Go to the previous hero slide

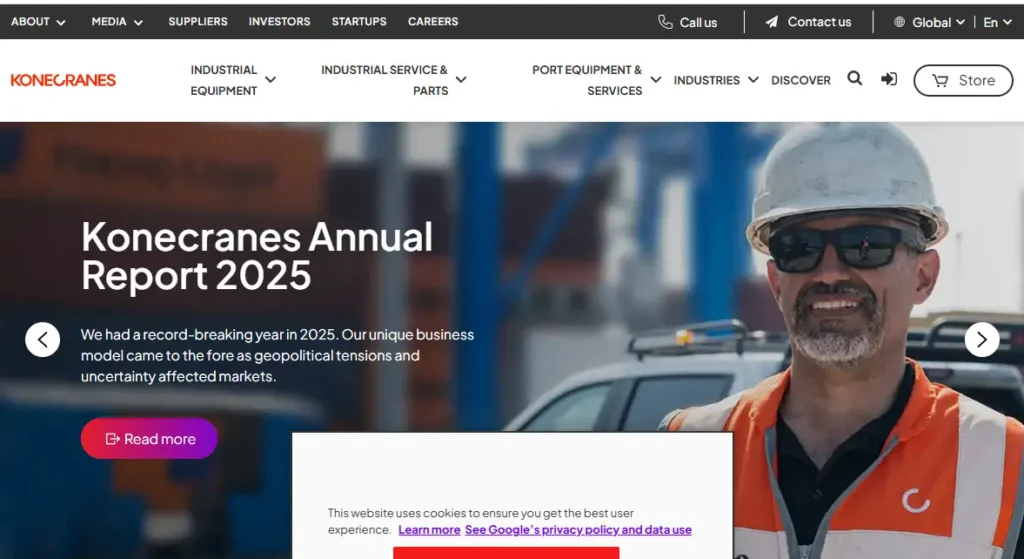42,340
